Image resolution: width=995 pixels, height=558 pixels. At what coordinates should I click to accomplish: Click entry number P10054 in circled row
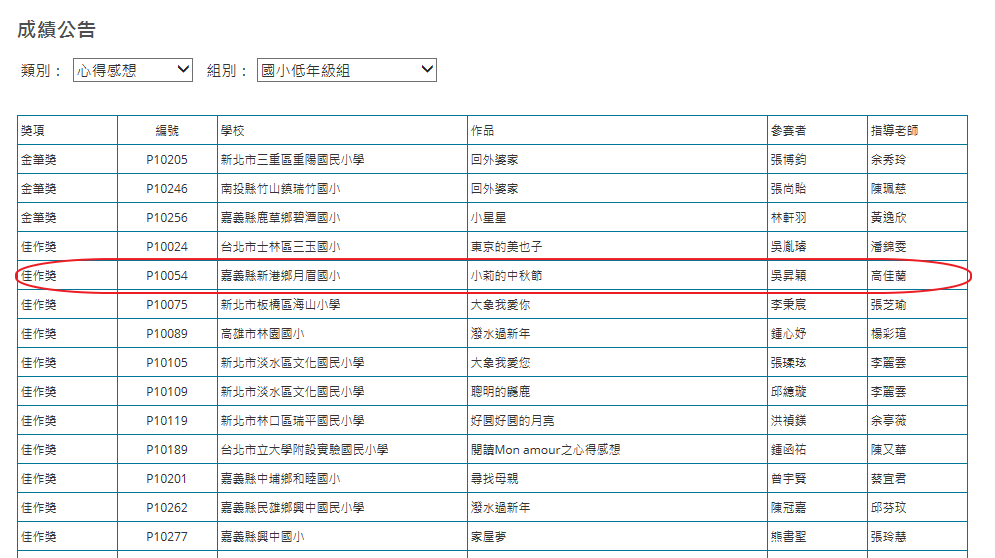(166, 276)
